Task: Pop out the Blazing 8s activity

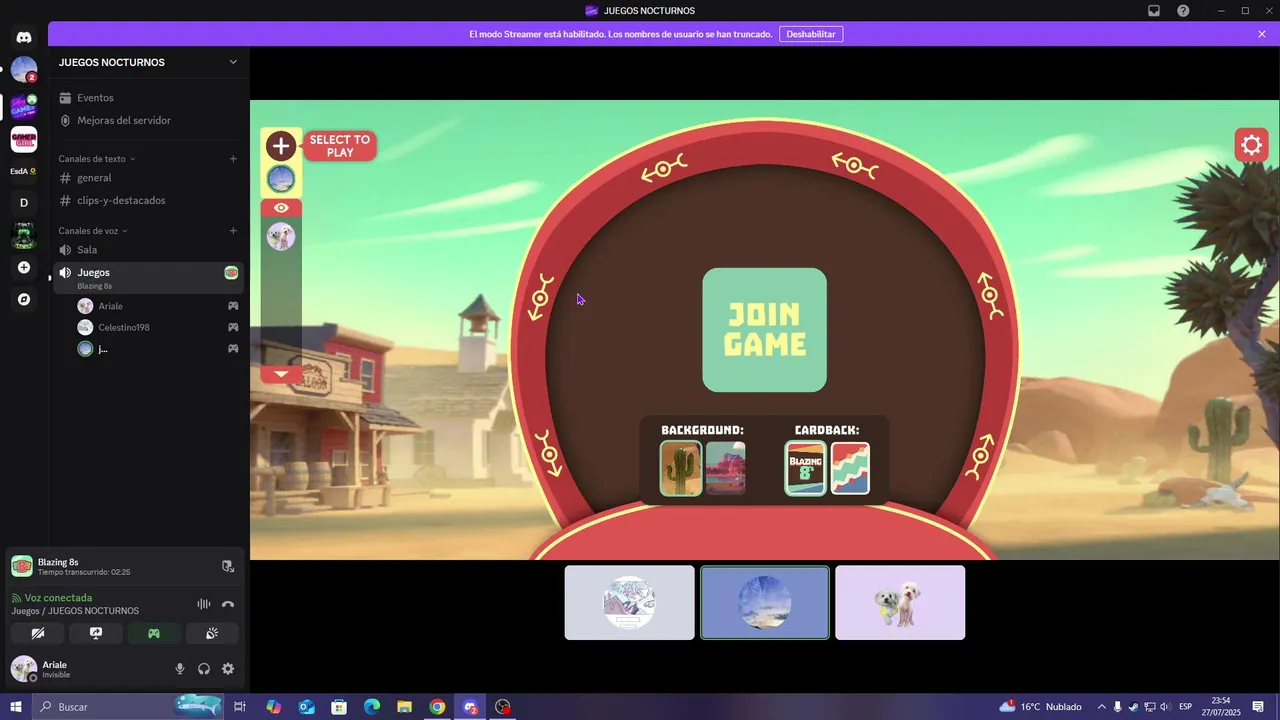Action: coord(228,566)
